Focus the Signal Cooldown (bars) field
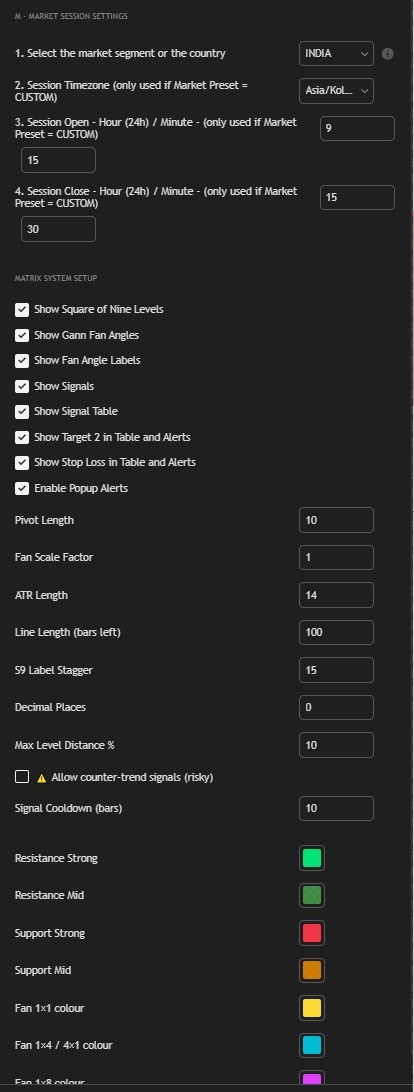Viewport: 414px width, 1092px height. pyautogui.click(x=337, y=809)
